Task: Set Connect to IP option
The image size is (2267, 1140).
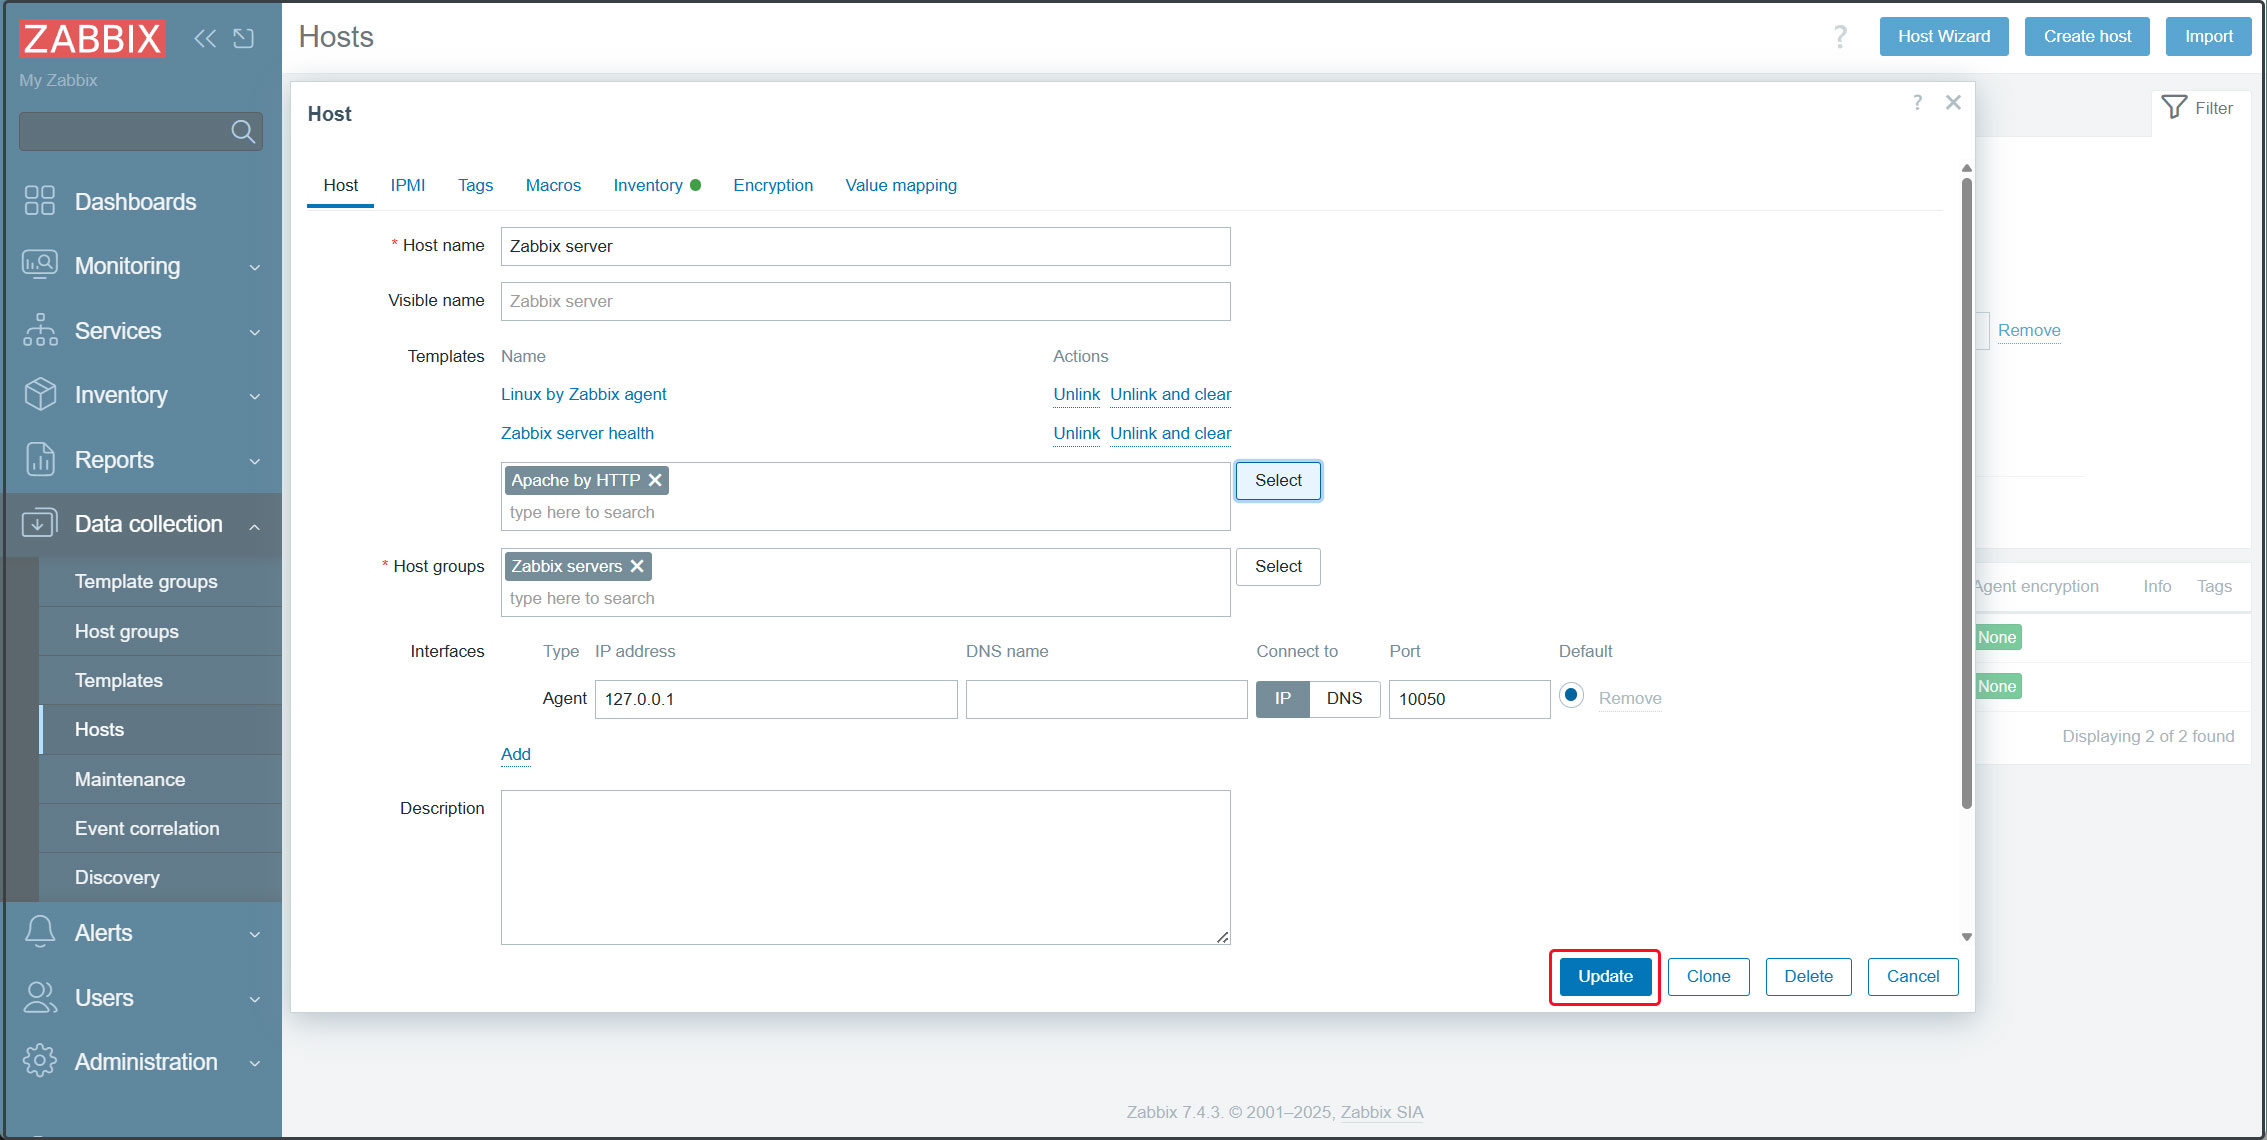Action: click(1282, 698)
